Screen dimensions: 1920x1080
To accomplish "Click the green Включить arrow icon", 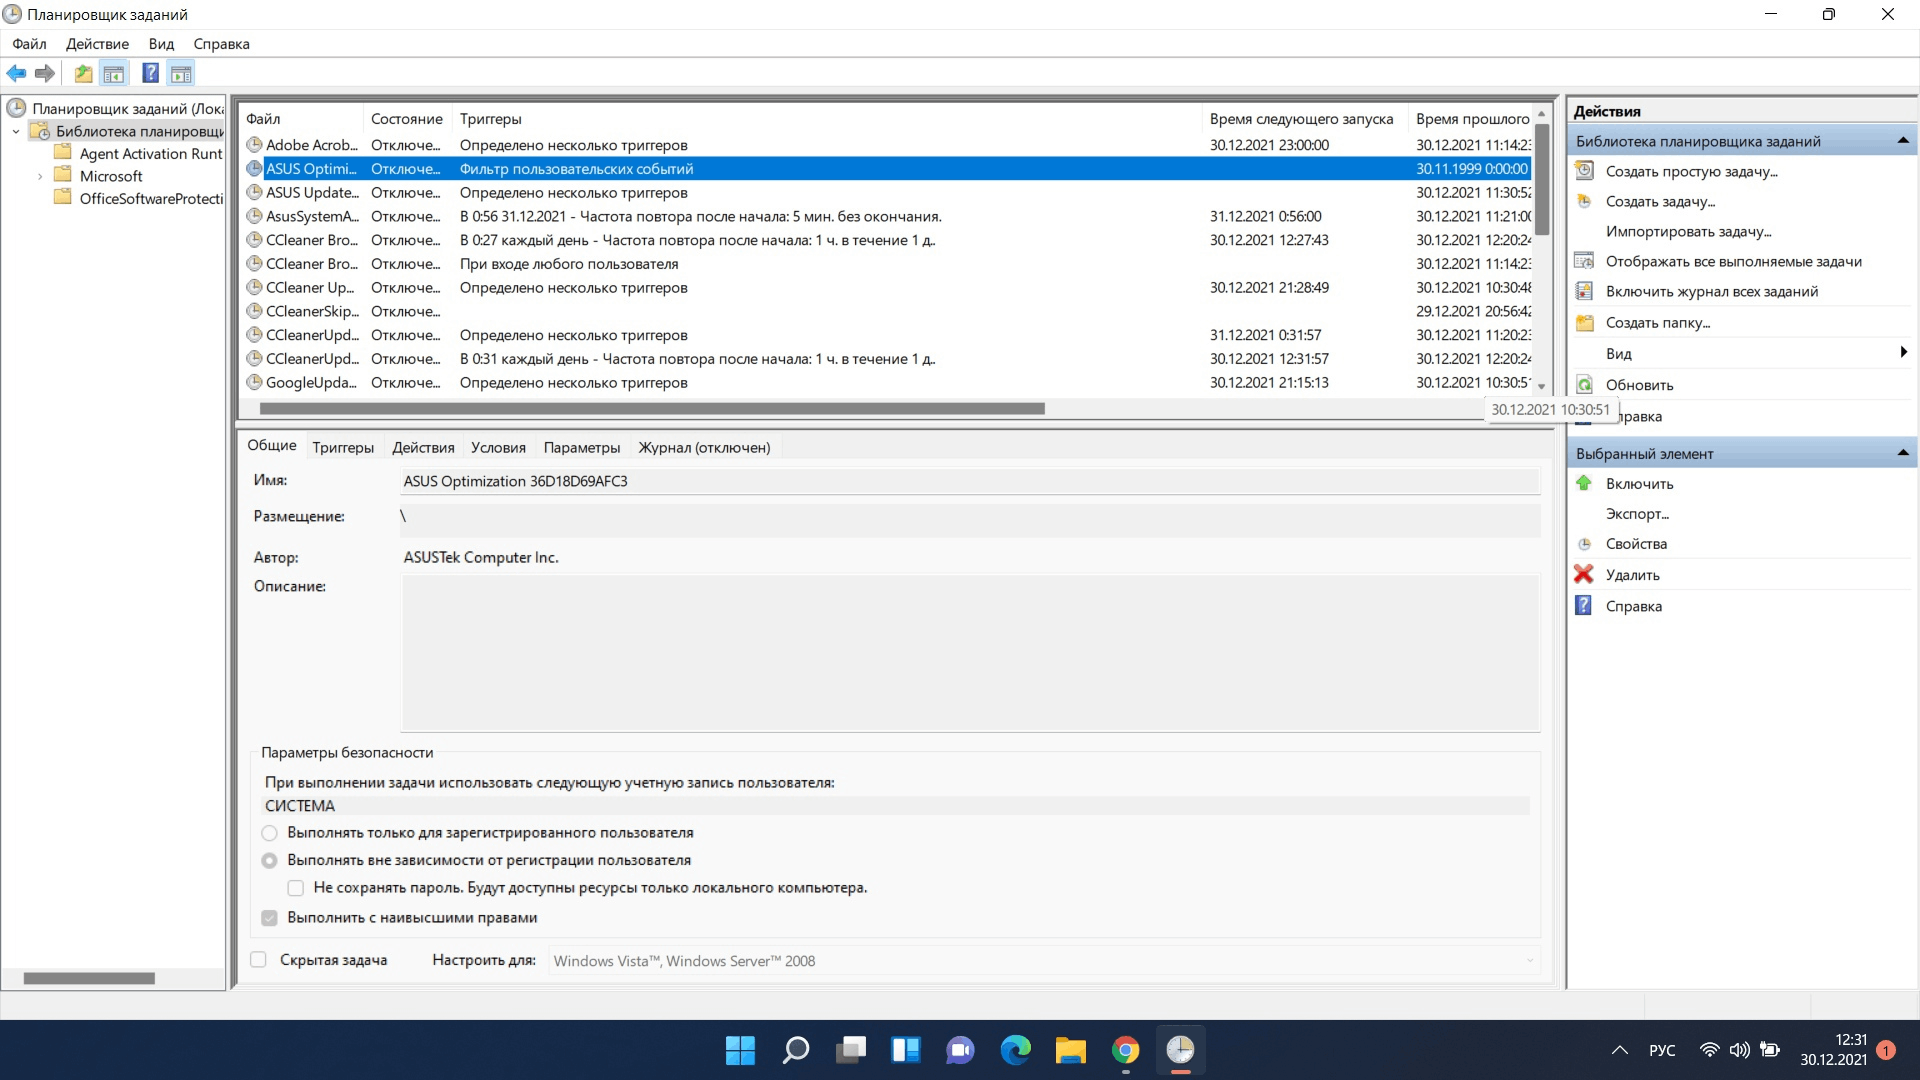I will [x=1584, y=483].
